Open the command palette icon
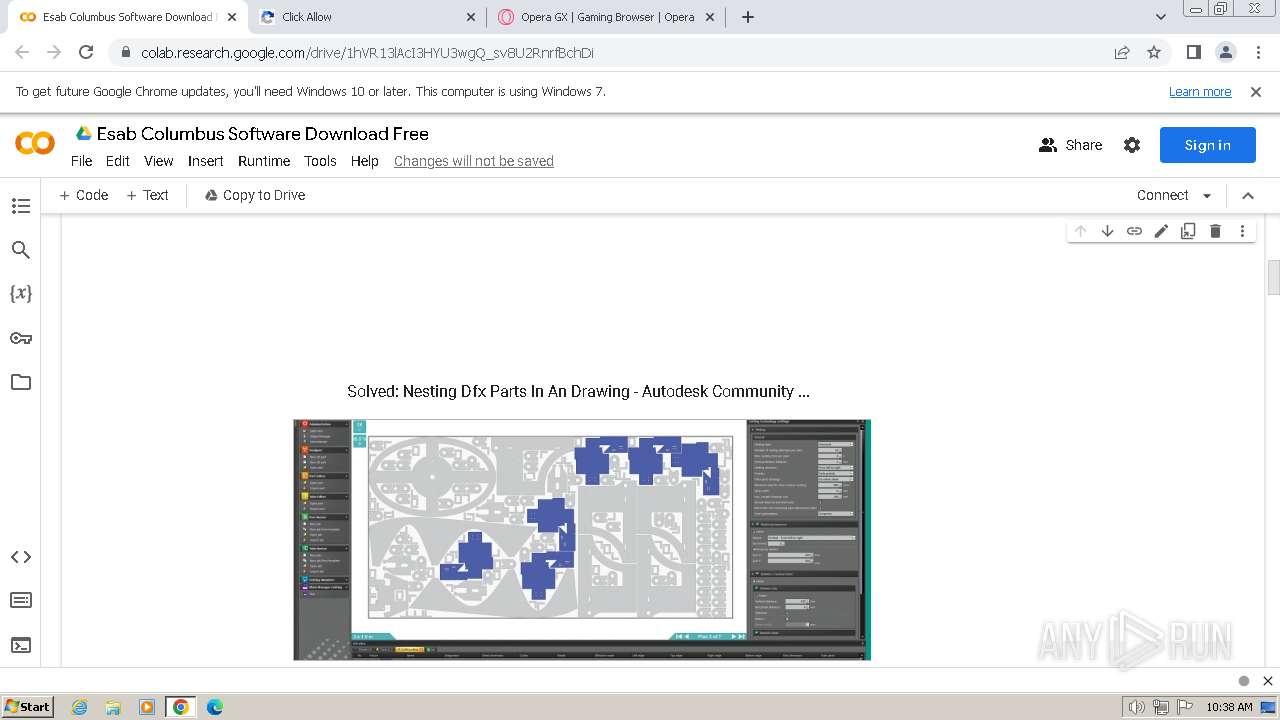Viewport: 1280px width, 720px height. [21, 600]
